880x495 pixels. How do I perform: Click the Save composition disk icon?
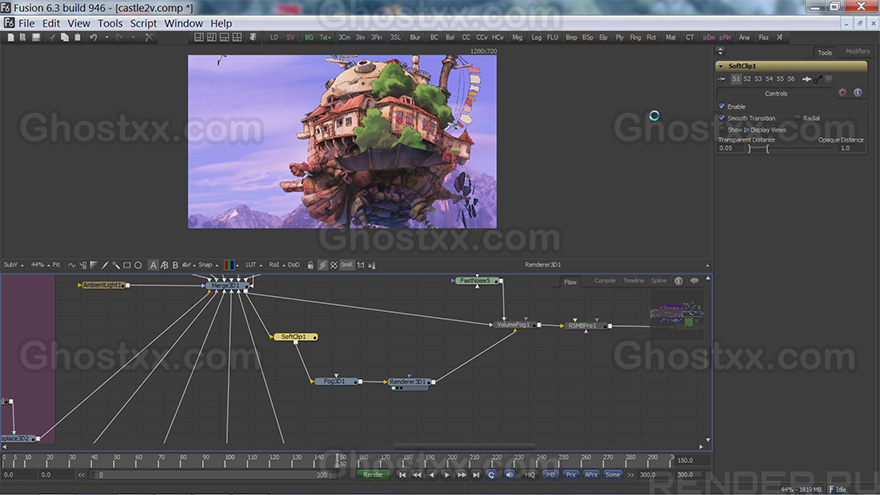coord(36,38)
